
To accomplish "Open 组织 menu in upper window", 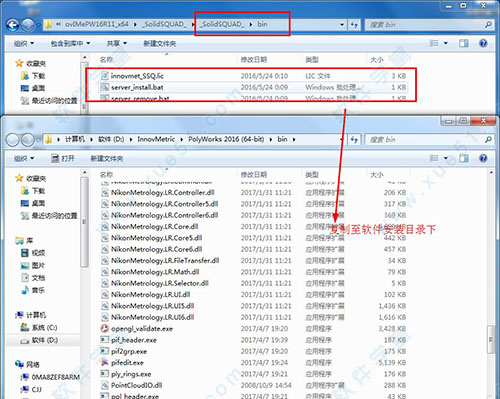I will 24,43.
